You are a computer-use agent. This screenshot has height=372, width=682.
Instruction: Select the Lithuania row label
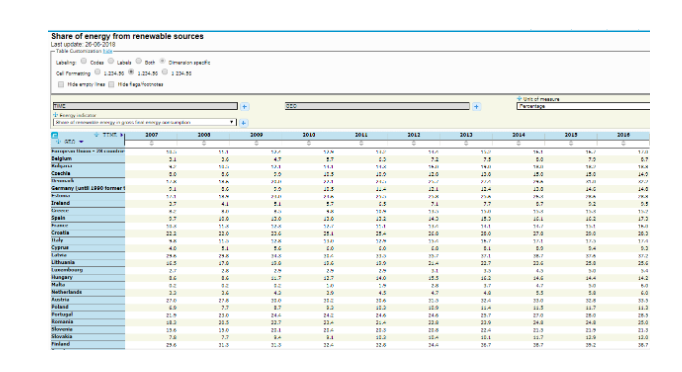pyautogui.click(x=63, y=262)
